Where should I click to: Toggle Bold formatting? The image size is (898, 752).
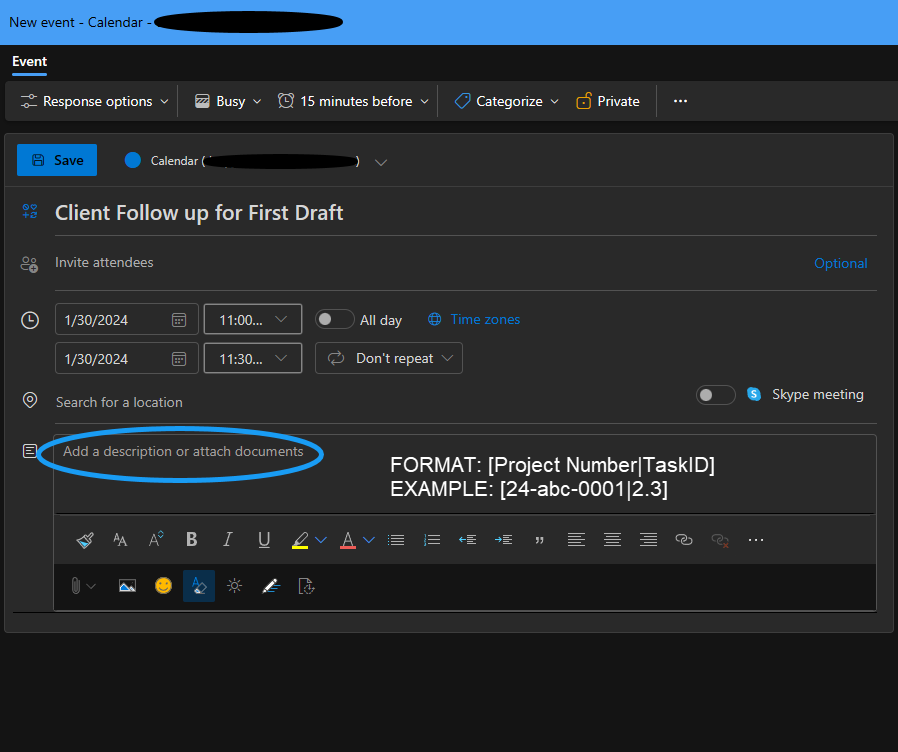click(192, 540)
